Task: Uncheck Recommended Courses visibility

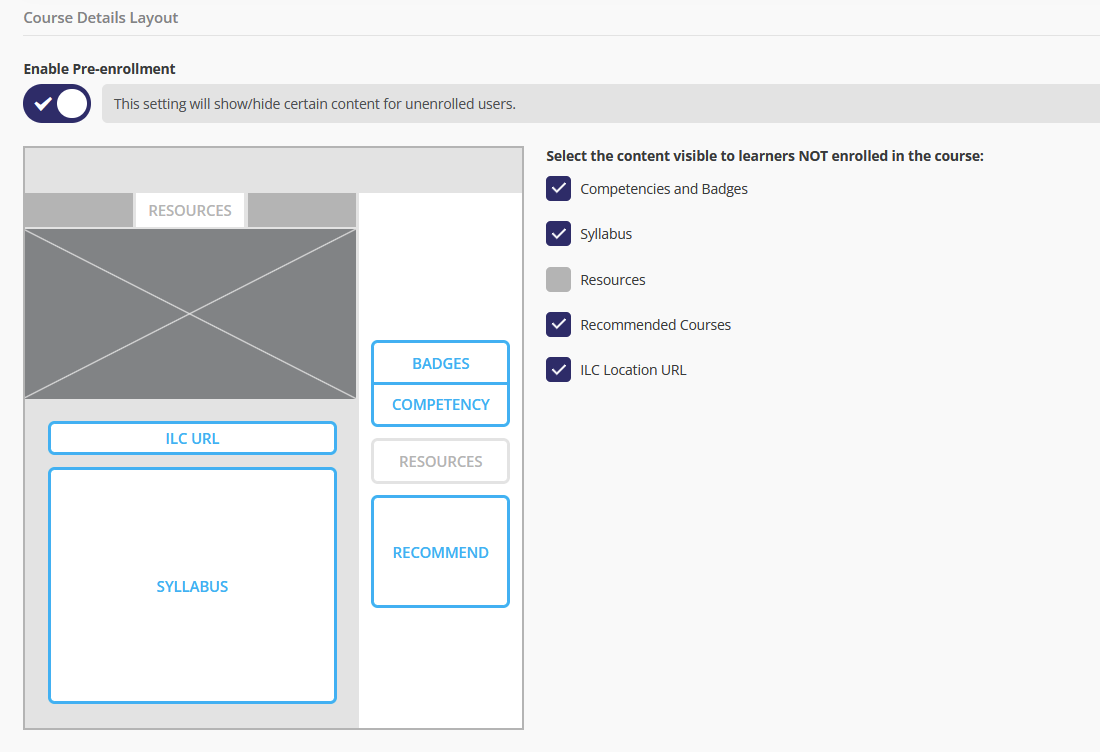Action: tap(558, 324)
